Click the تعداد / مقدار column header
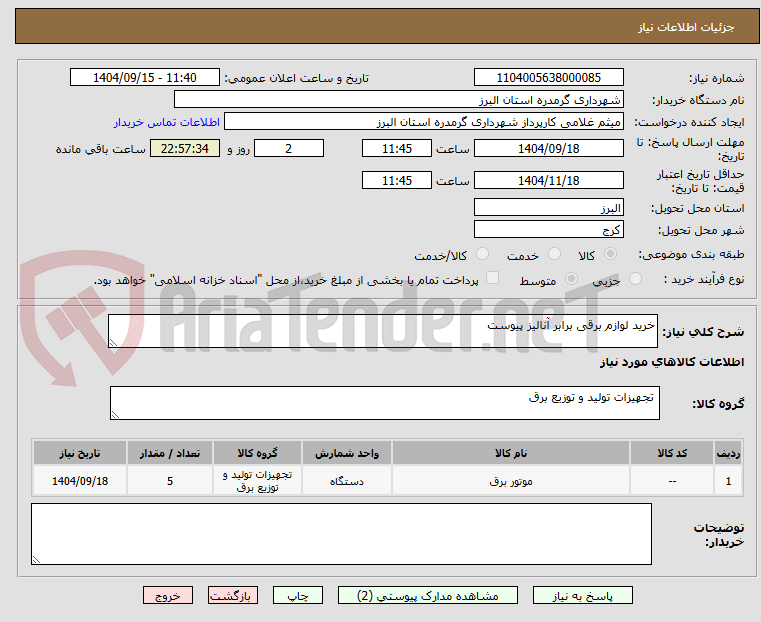This screenshot has width=761, height=622. click(170, 453)
